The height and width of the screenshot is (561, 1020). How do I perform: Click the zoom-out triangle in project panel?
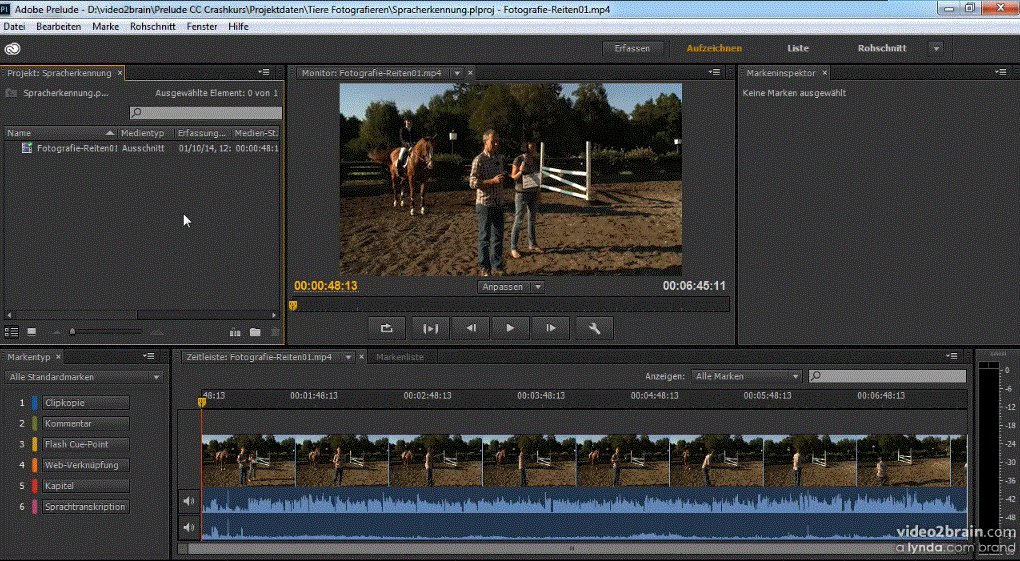[57, 332]
